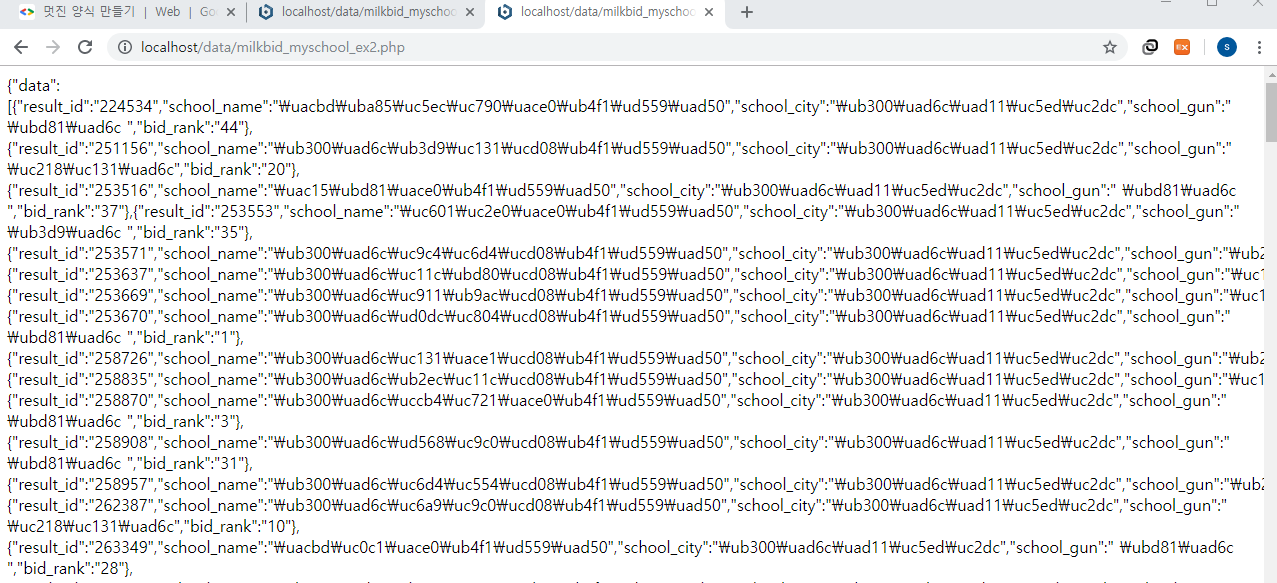Open a new tab with the plus button

(746, 12)
